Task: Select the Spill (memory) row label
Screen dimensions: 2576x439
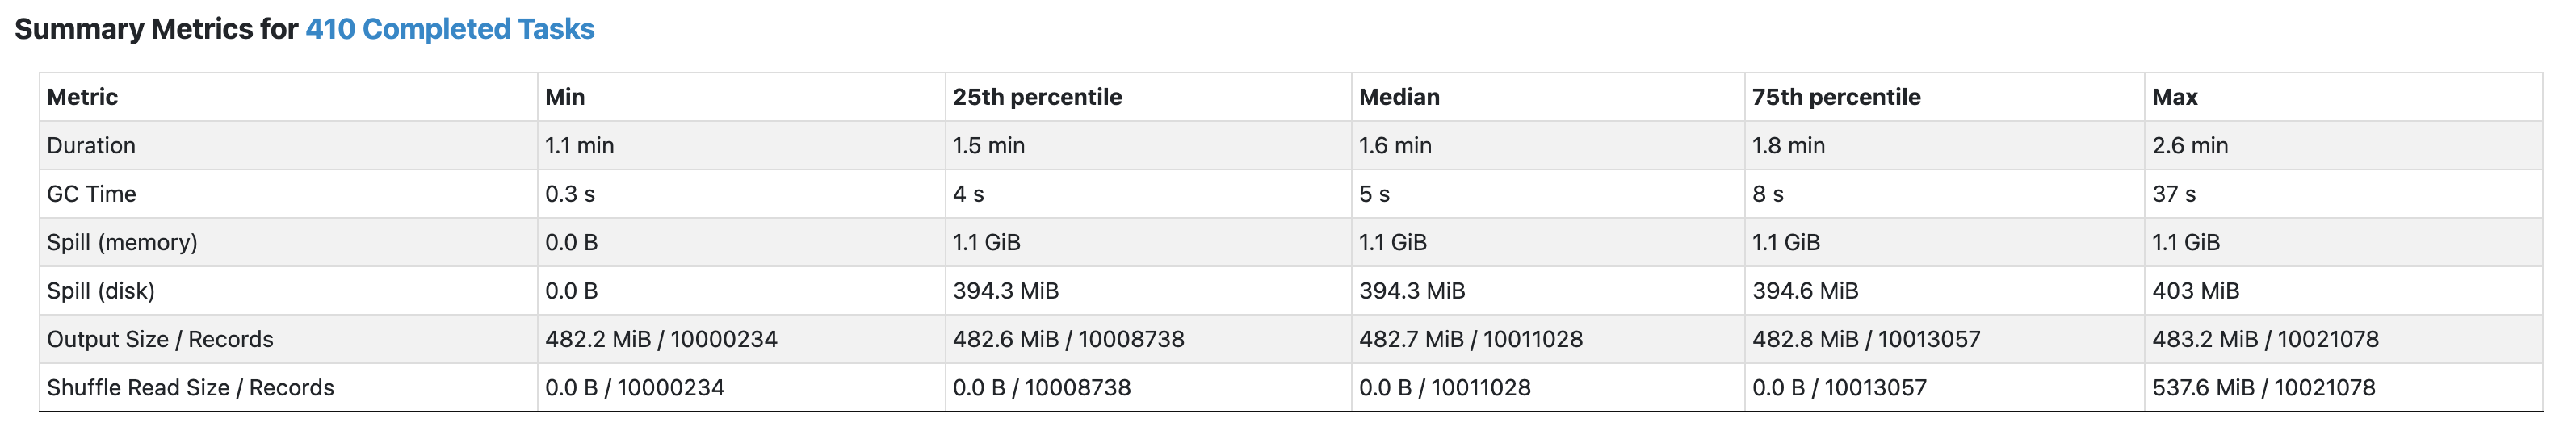Action: 122,242
